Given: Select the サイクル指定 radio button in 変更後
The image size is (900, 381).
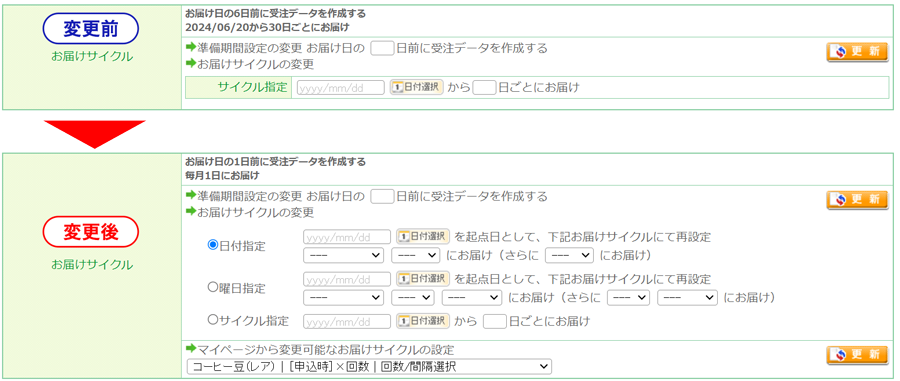Looking at the screenshot, I should (x=212, y=320).
